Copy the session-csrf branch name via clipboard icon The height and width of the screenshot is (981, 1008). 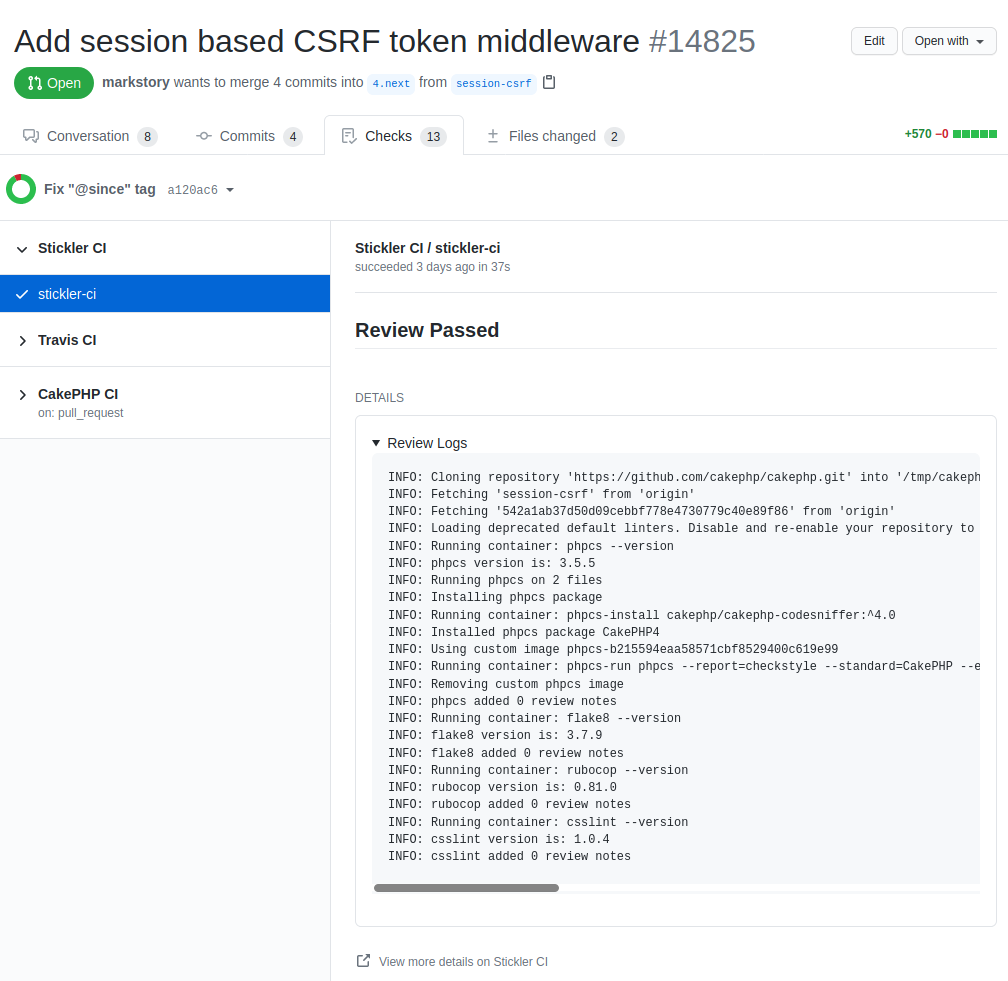(549, 82)
